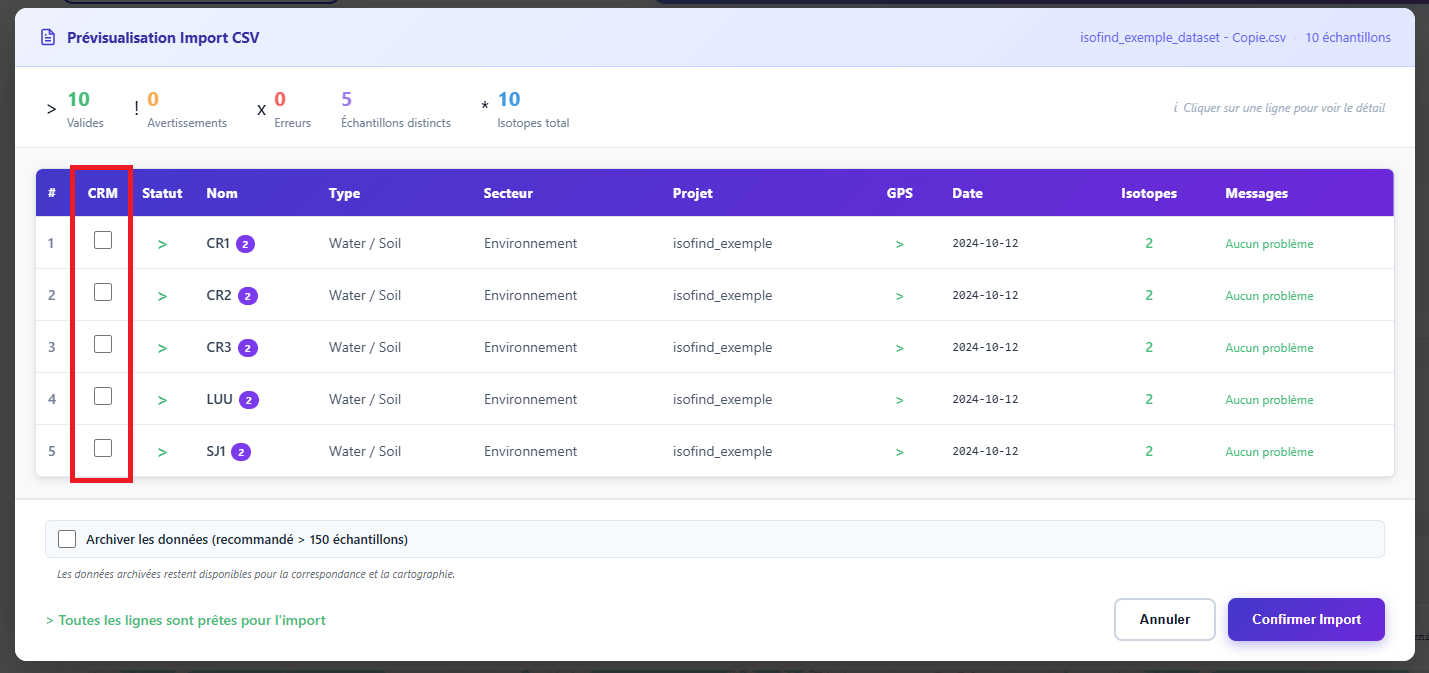Expand row CR2 using its status chevron
The width and height of the screenshot is (1429, 673).
[x=162, y=295]
